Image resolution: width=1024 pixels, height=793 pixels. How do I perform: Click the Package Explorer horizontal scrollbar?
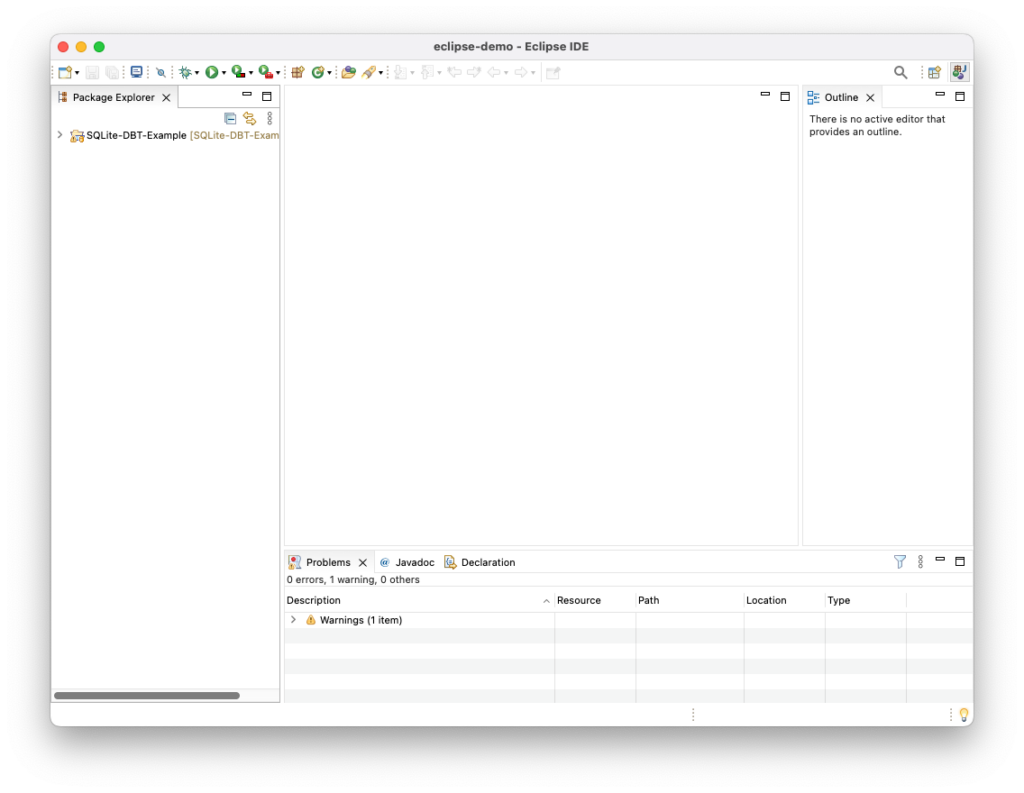click(x=146, y=695)
